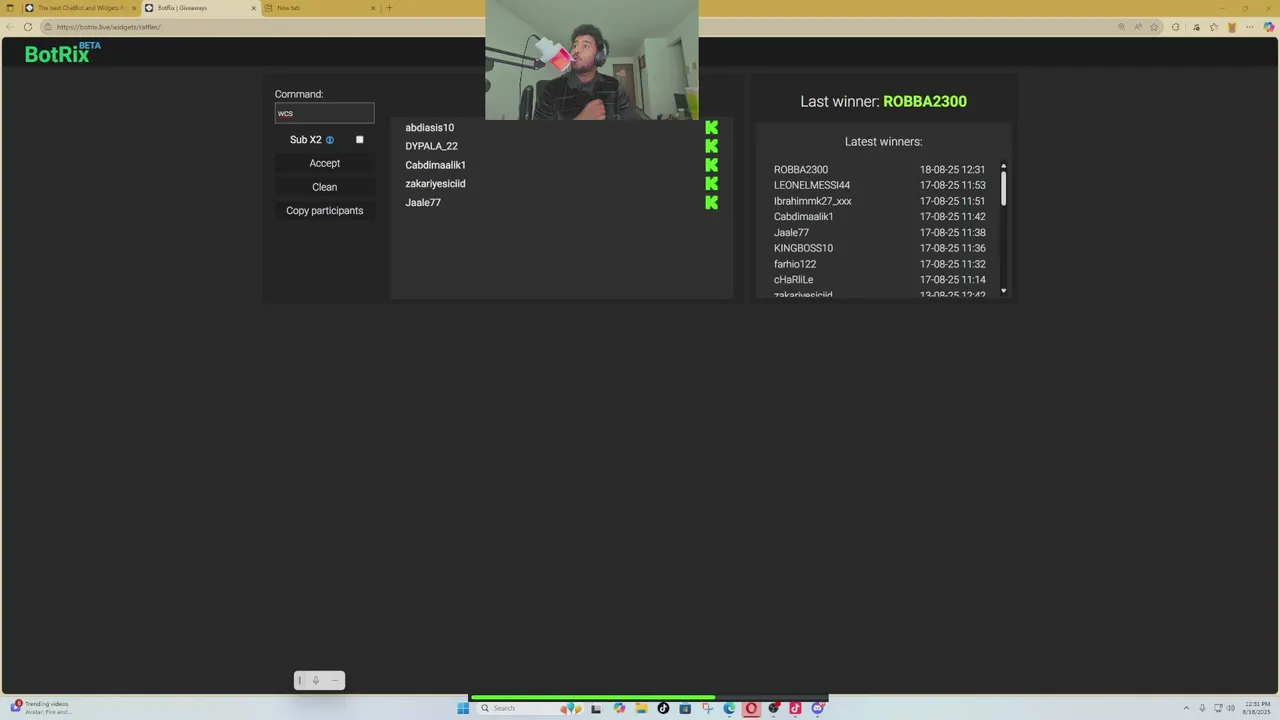Image resolution: width=1280 pixels, height=720 pixels.
Task: Open Discord from taskbar
Action: click(x=817, y=708)
